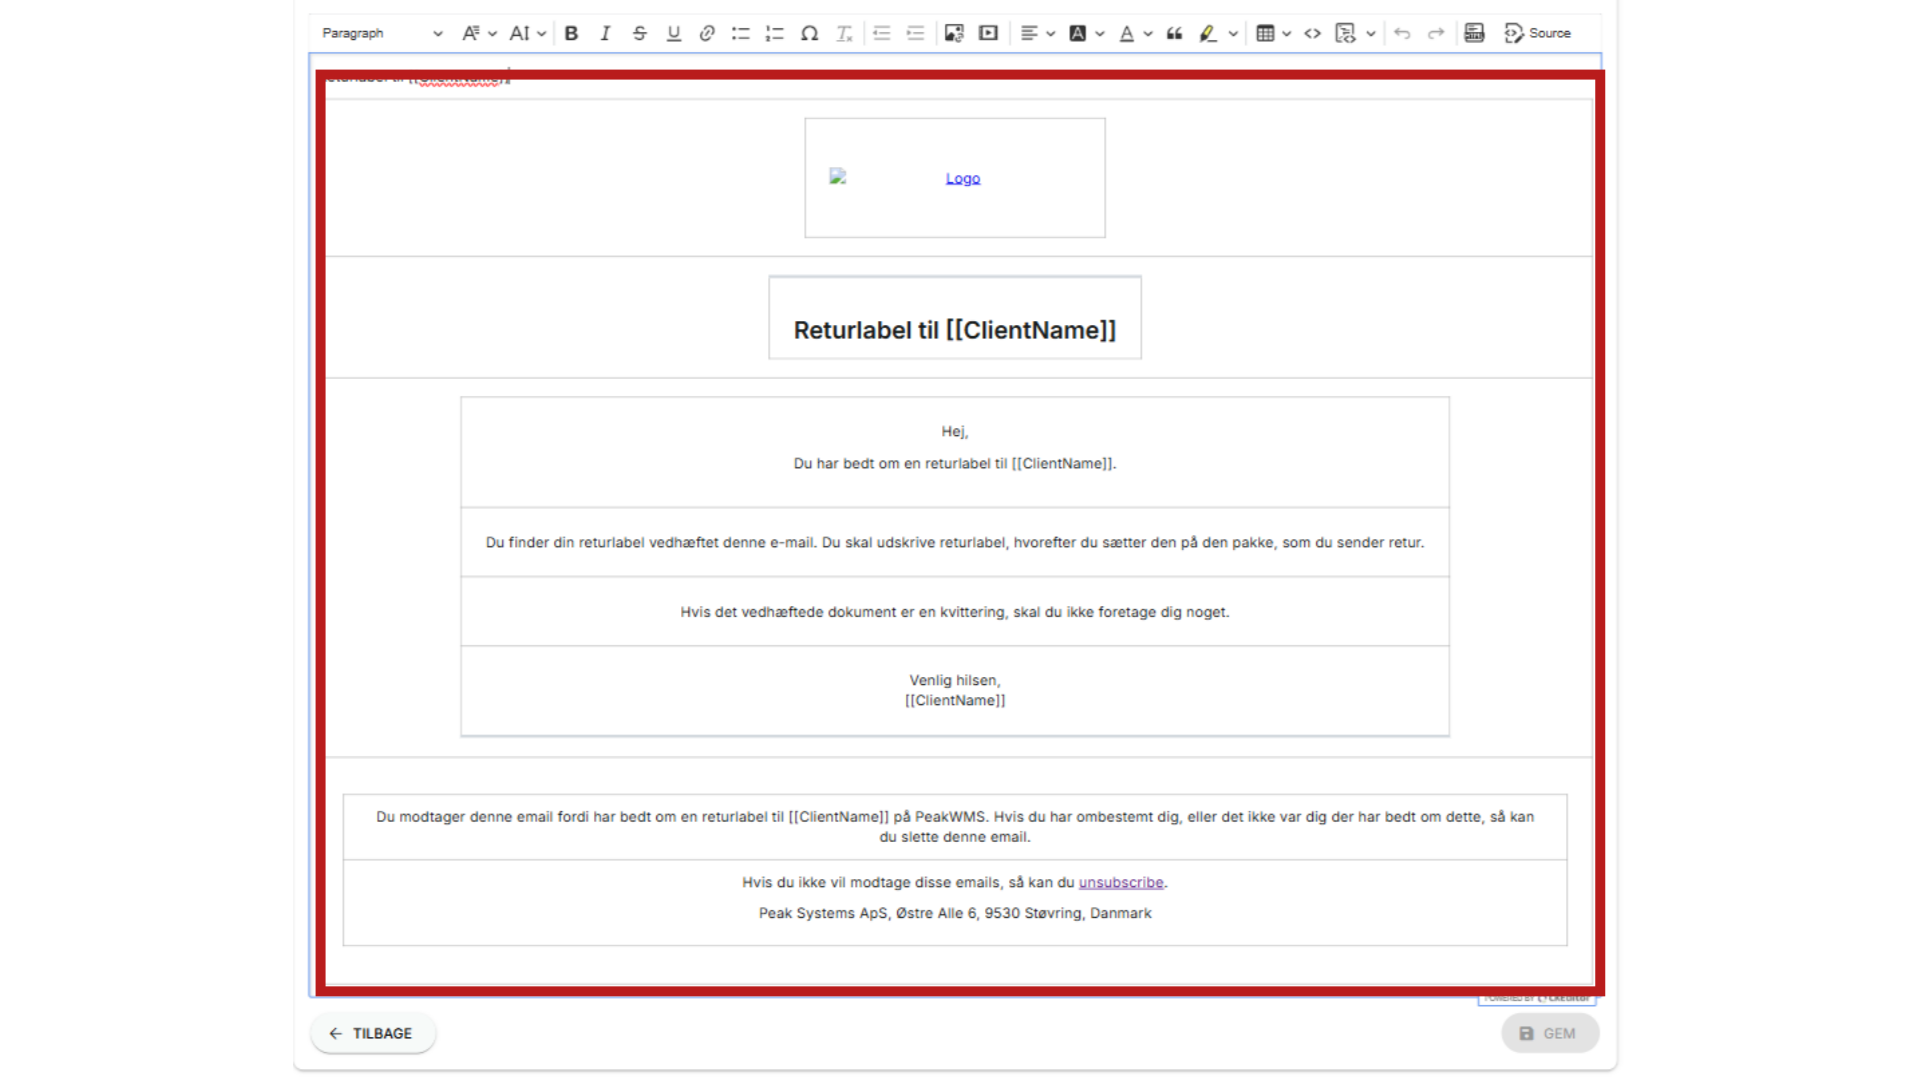Screen dimensions: 1920x1080
Task: Redo the last edit
Action: point(1436,33)
